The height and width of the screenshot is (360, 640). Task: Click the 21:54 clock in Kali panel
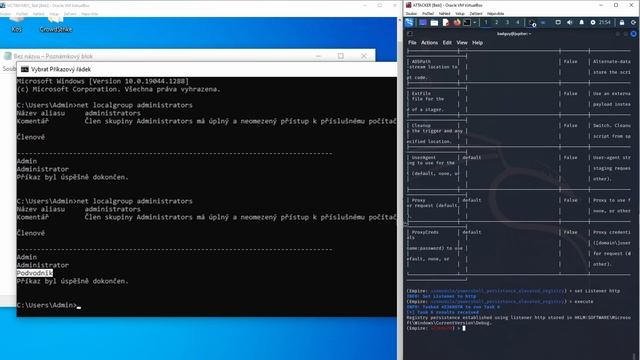coord(604,22)
